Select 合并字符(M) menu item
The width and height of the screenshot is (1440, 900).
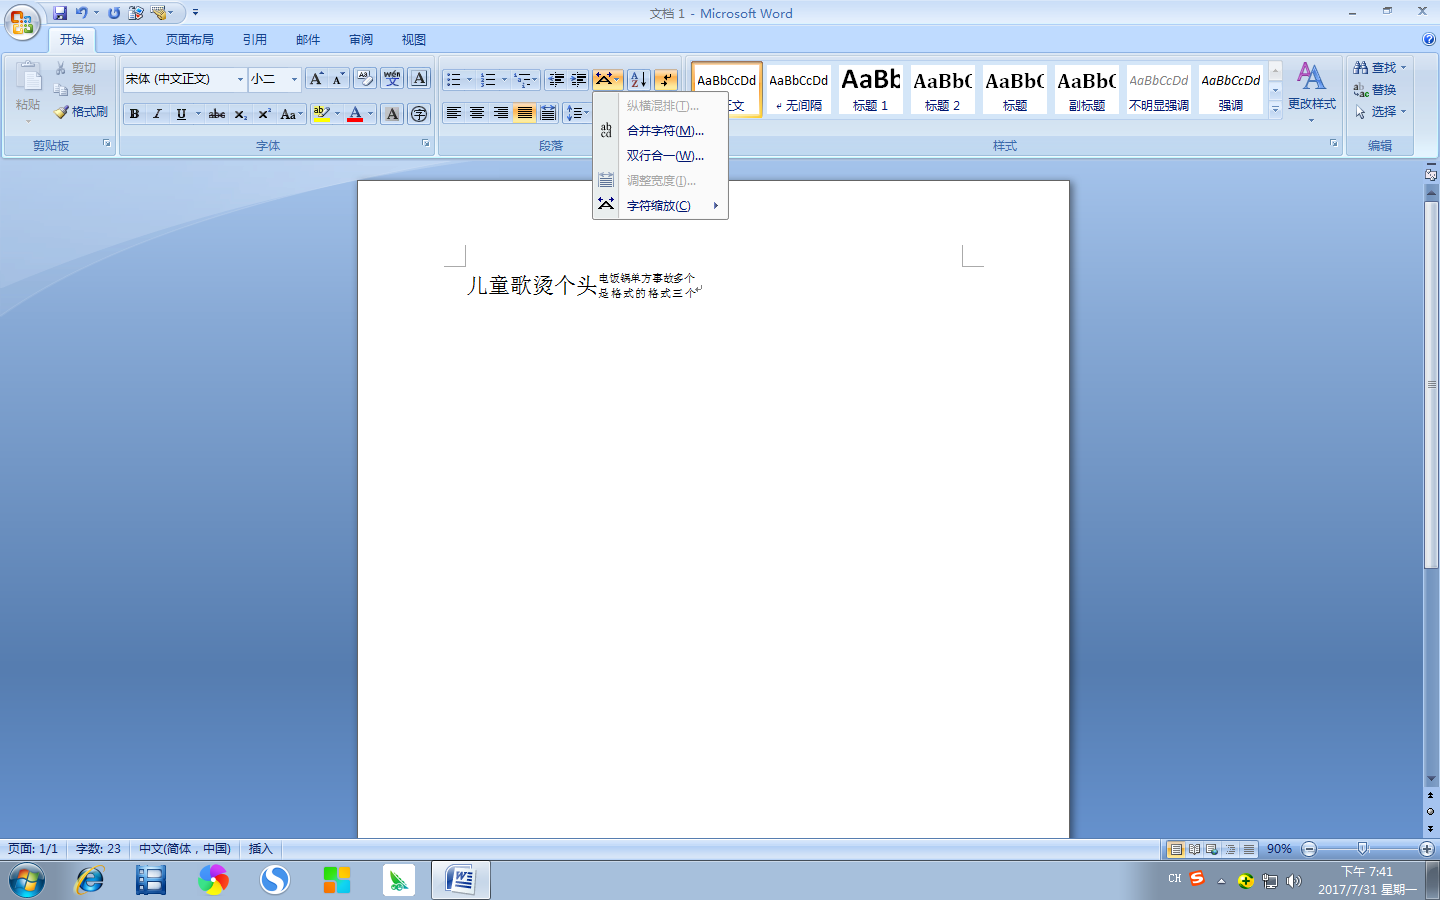660,130
